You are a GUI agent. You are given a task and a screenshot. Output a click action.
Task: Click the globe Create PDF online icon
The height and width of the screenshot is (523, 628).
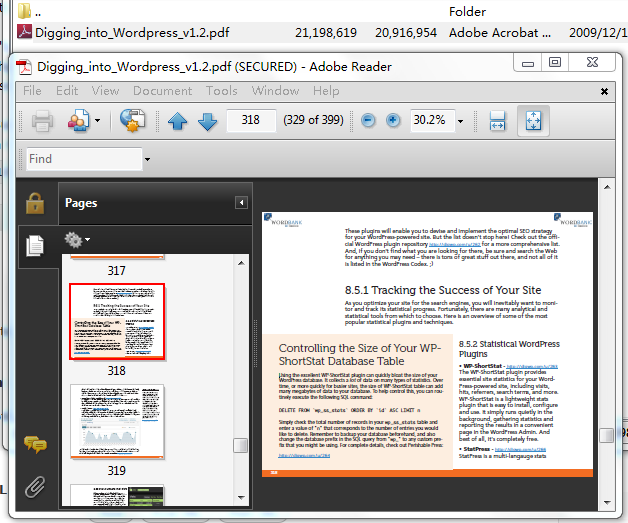click(x=133, y=120)
